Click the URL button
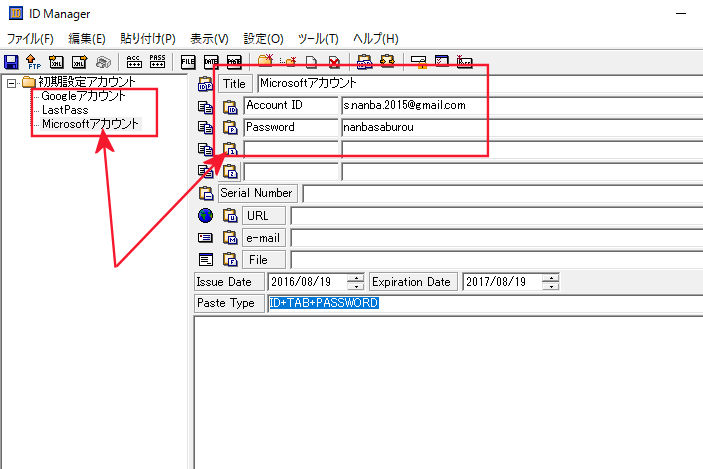The width and height of the screenshot is (703, 469). pyautogui.click(x=264, y=216)
